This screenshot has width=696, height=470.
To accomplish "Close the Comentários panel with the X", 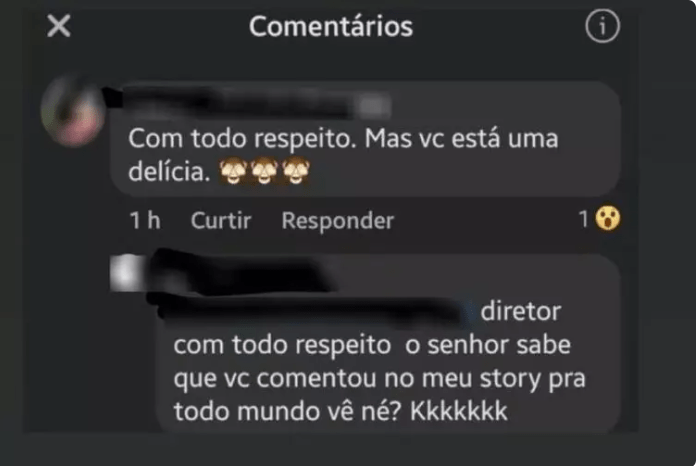I will coord(59,26).
